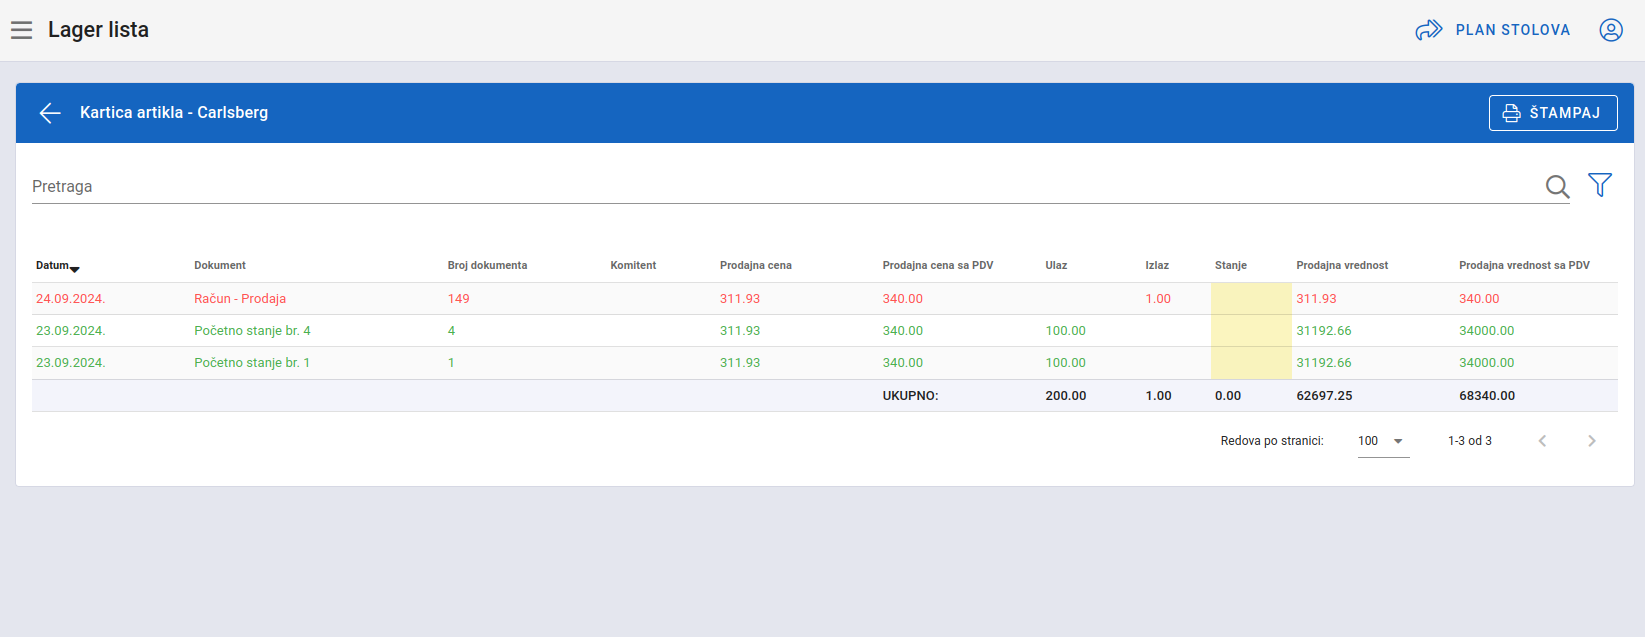The image size is (1645, 637).
Task: Select the Početno stanje br. 1 row
Action: click(x=824, y=363)
